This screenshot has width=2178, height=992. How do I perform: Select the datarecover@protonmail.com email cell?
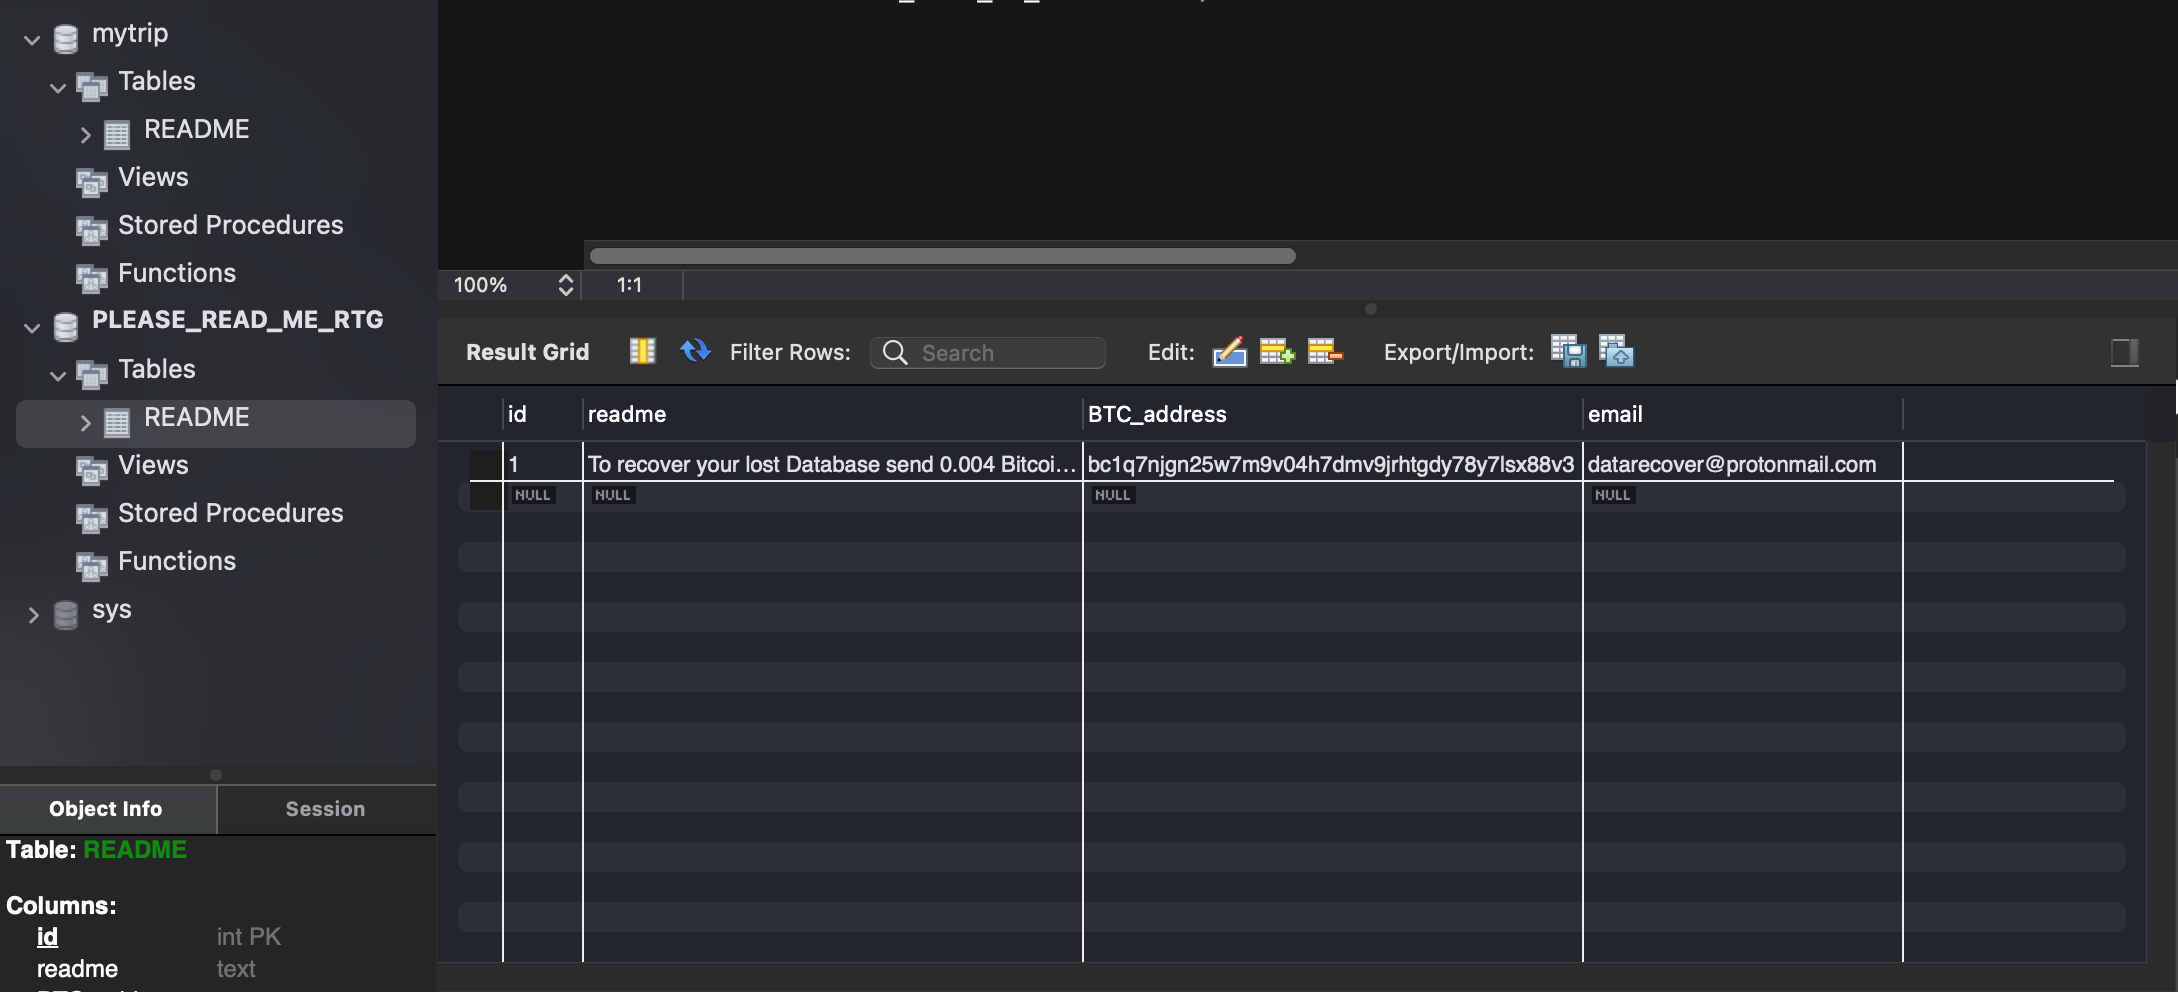coord(1731,464)
